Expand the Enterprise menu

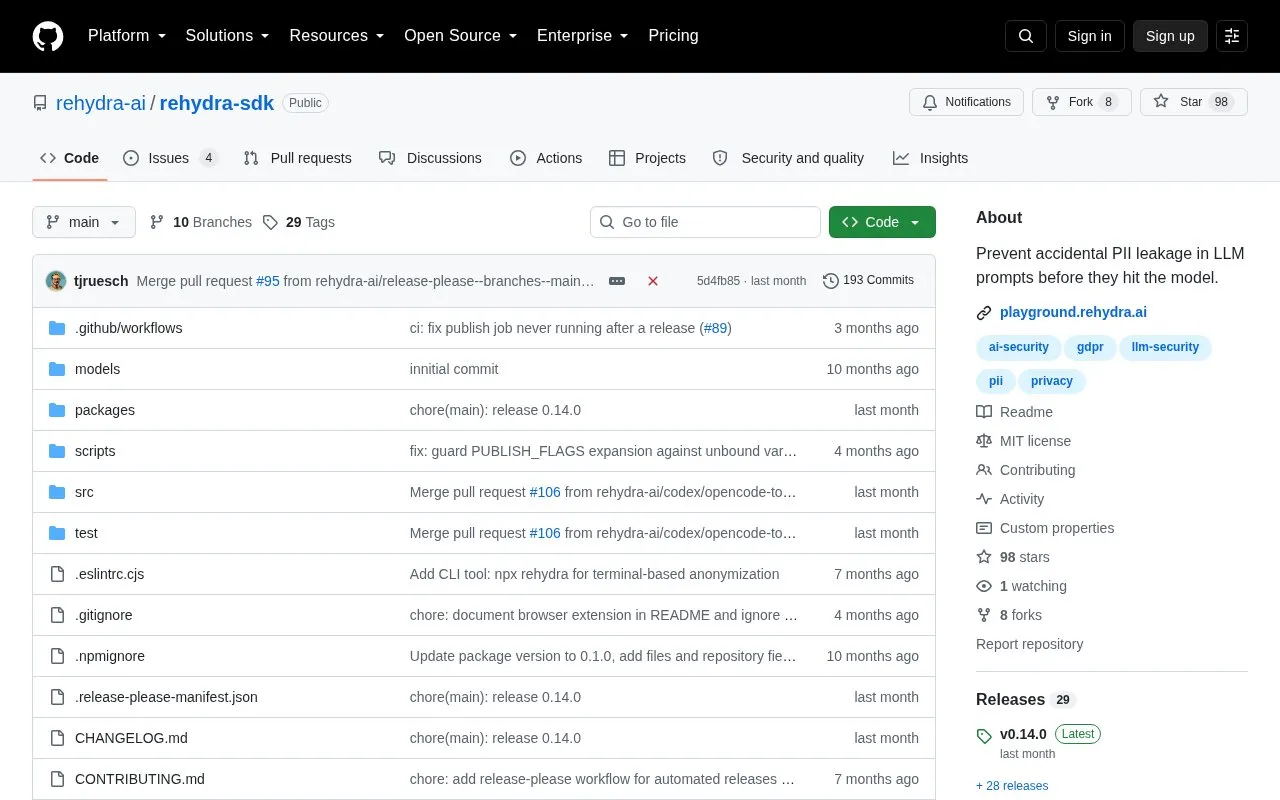pyautogui.click(x=583, y=36)
